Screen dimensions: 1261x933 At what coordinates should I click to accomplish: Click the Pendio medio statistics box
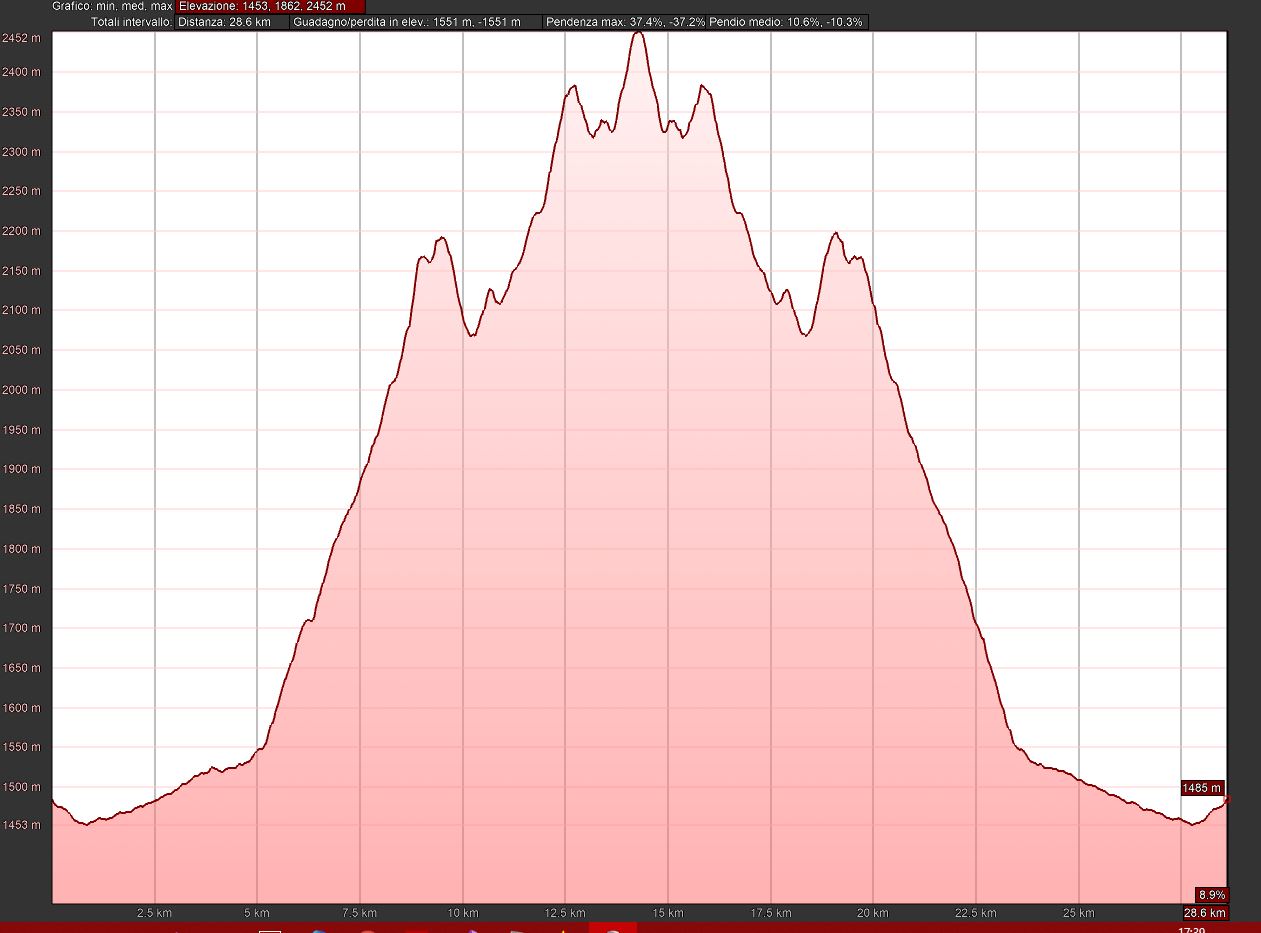pyautogui.click(x=787, y=22)
